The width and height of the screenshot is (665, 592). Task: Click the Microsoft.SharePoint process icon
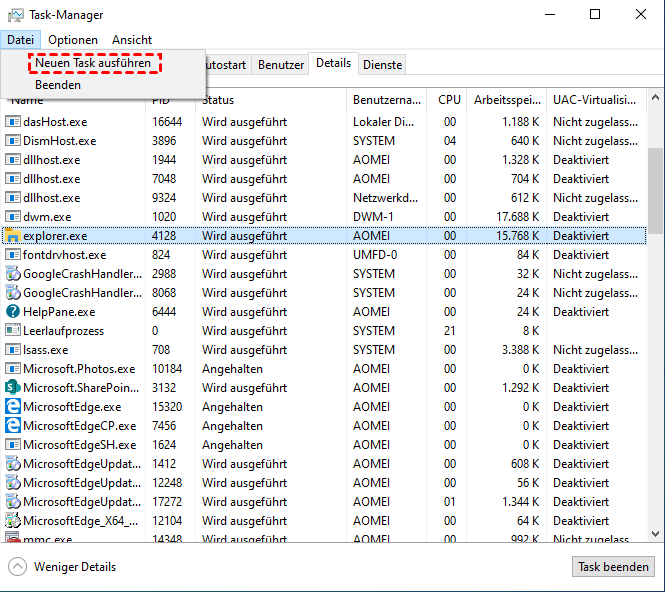coord(13,388)
